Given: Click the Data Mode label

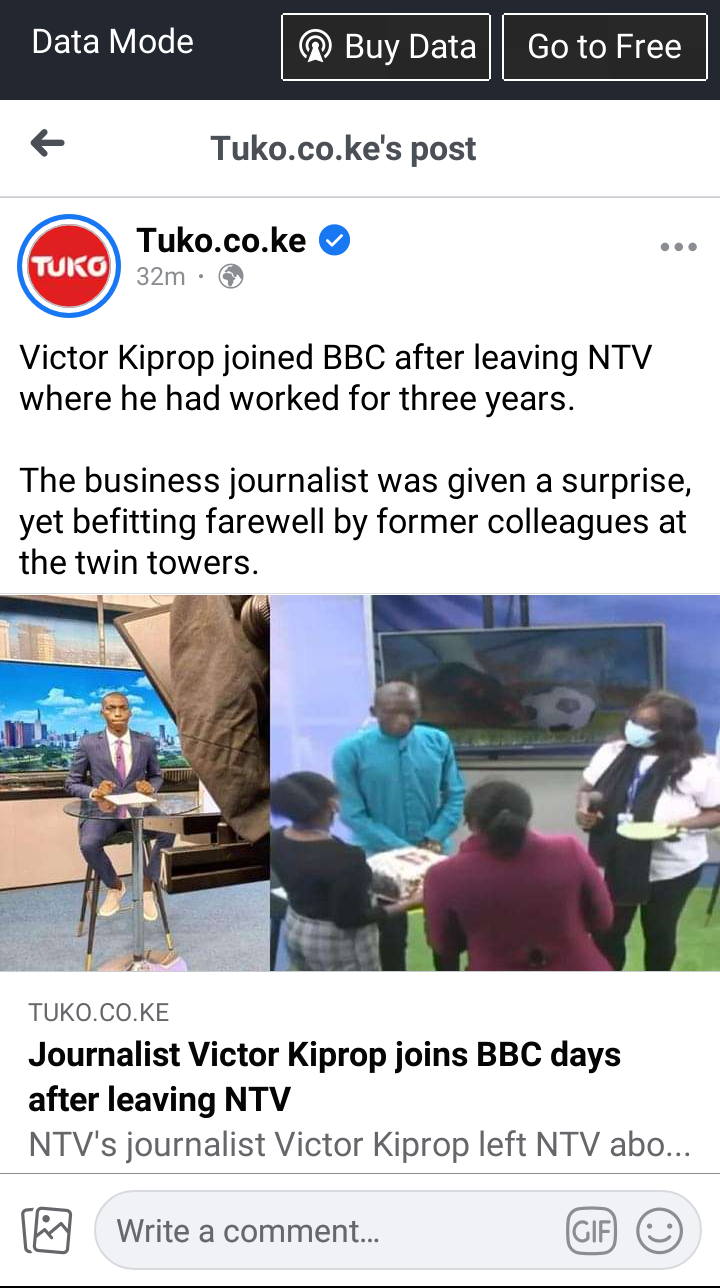Looking at the screenshot, I should 113,42.
